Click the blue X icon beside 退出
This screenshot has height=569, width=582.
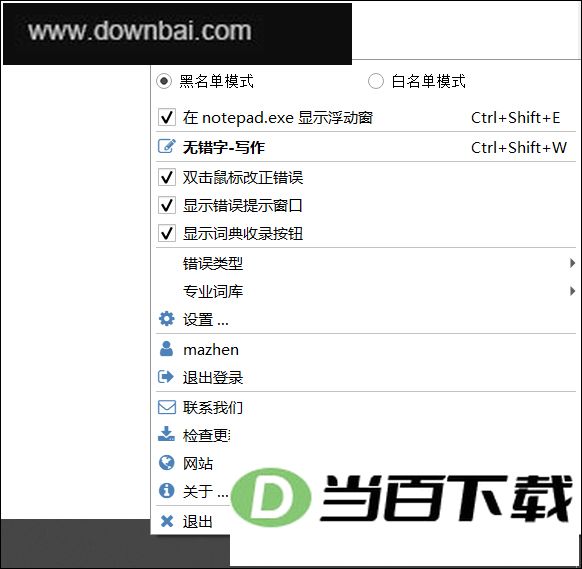click(x=167, y=521)
